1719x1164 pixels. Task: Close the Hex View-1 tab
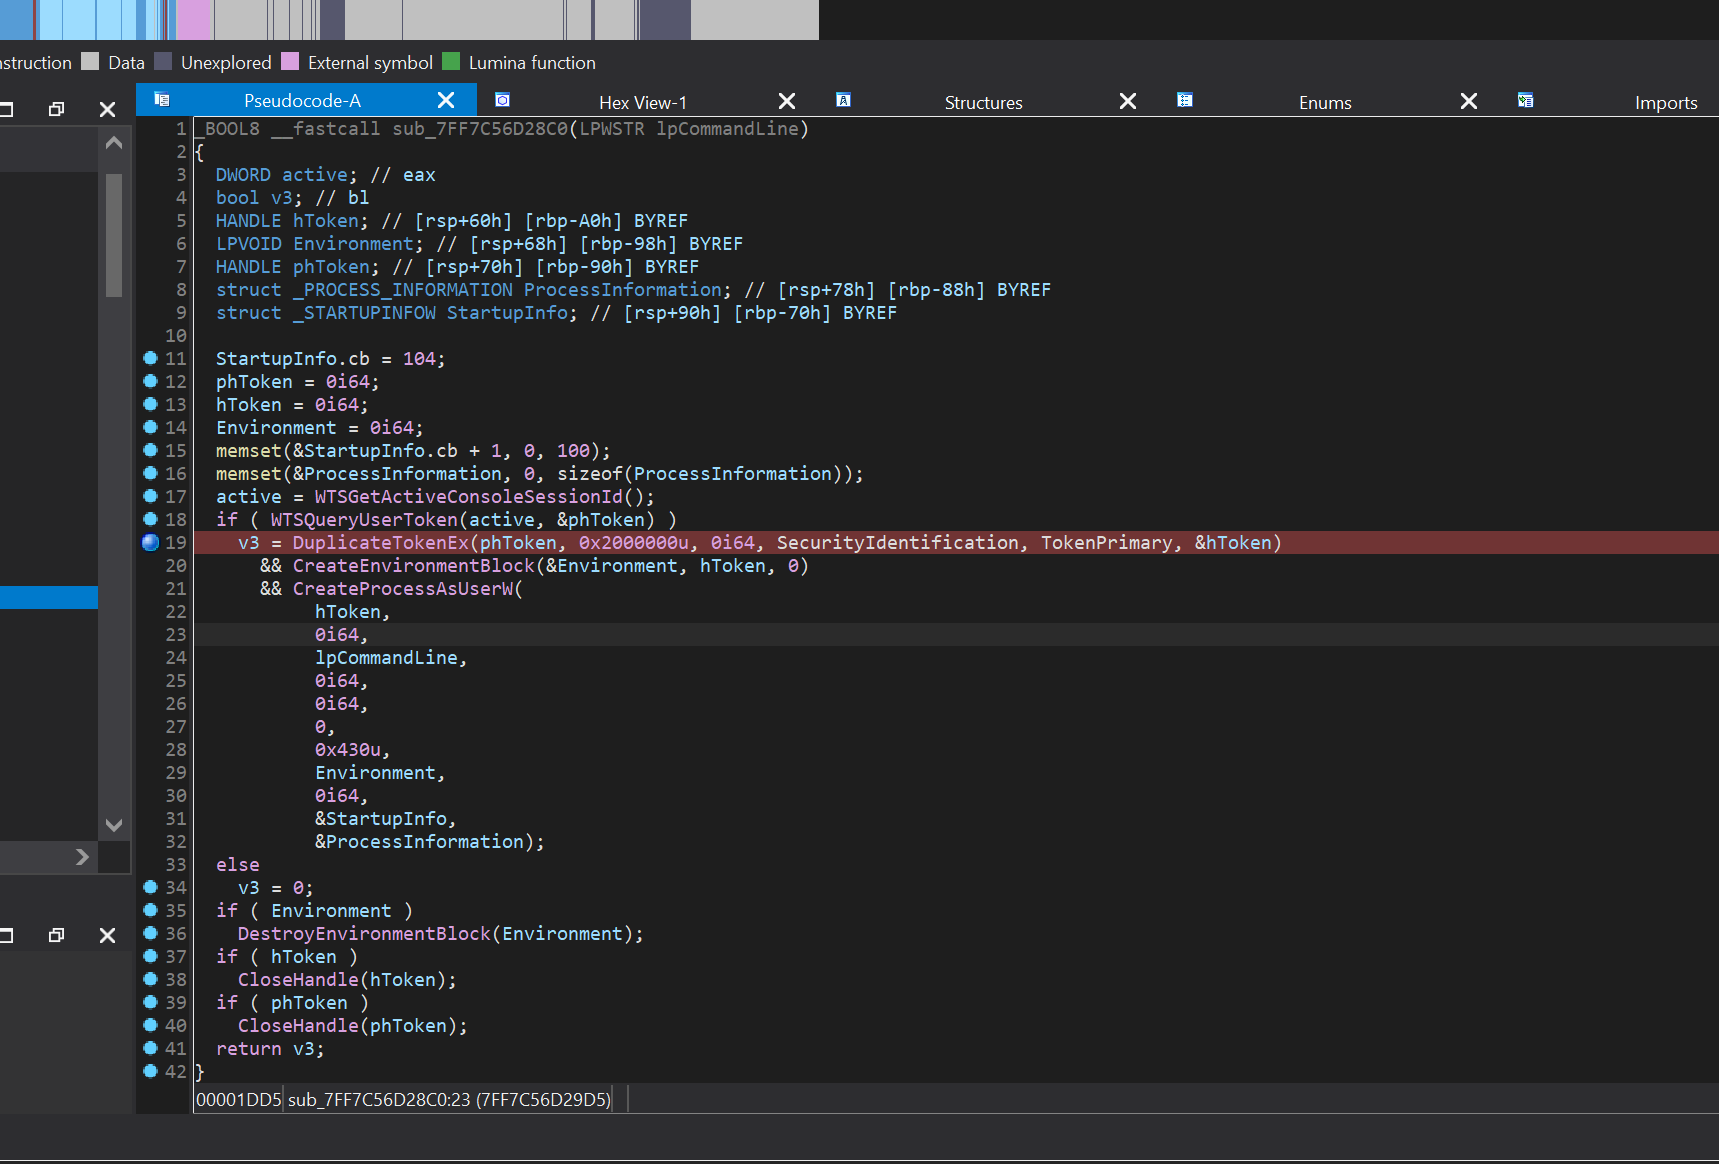coord(787,101)
